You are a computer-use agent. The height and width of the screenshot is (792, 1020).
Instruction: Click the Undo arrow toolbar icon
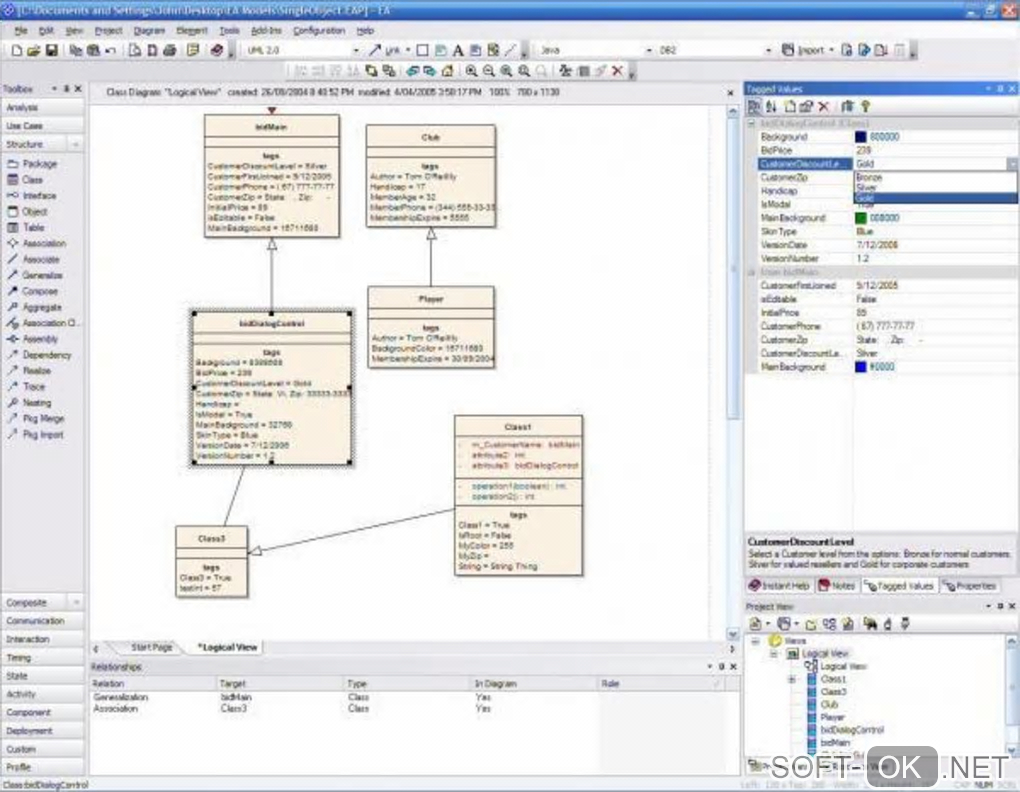(x=111, y=50)
